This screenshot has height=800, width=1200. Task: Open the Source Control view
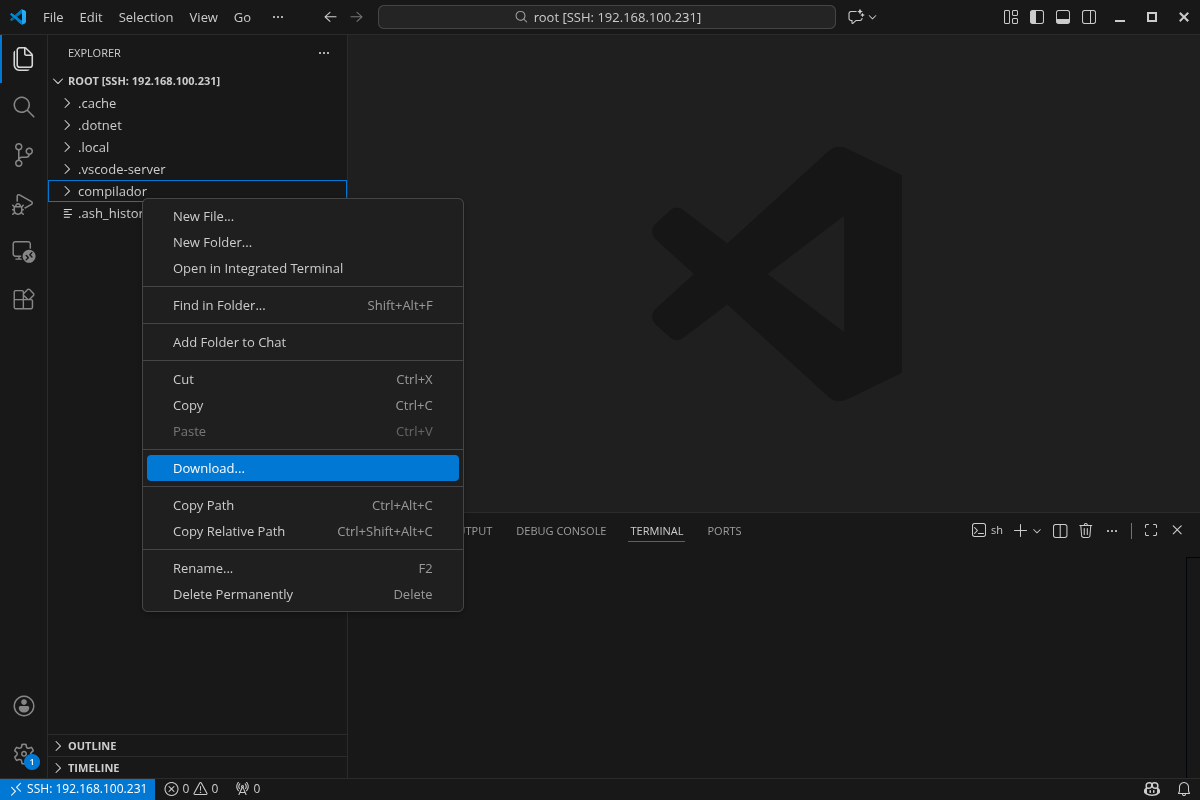pos(23,155)
